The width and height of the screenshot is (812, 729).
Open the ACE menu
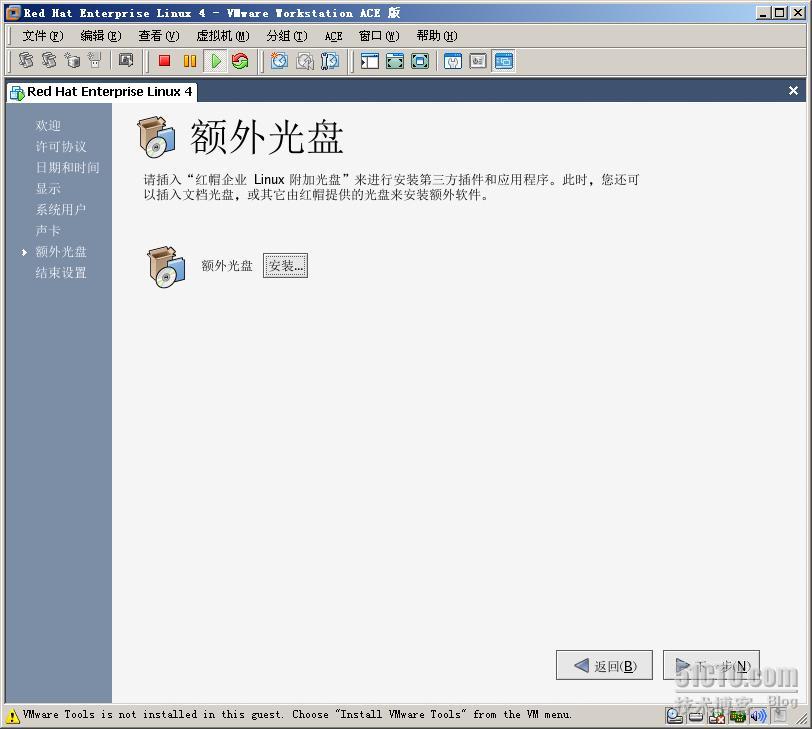click(334, 36)
